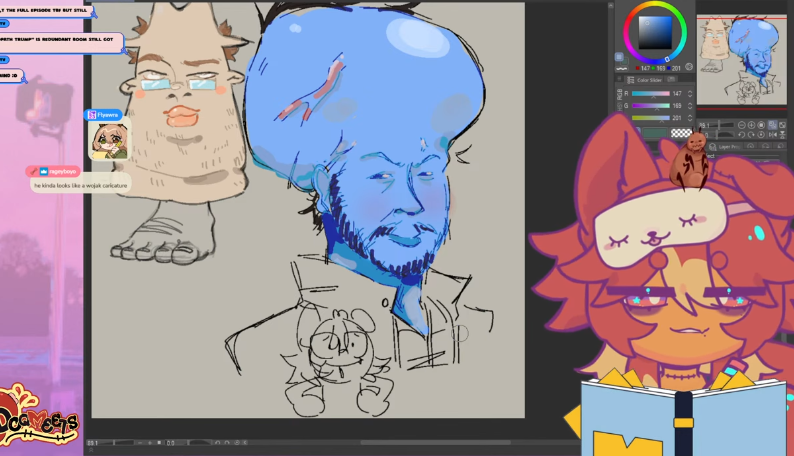Click inside the color wheel's saturation square
This screenshot has width=794, height=456.
(x=655, y=32)
